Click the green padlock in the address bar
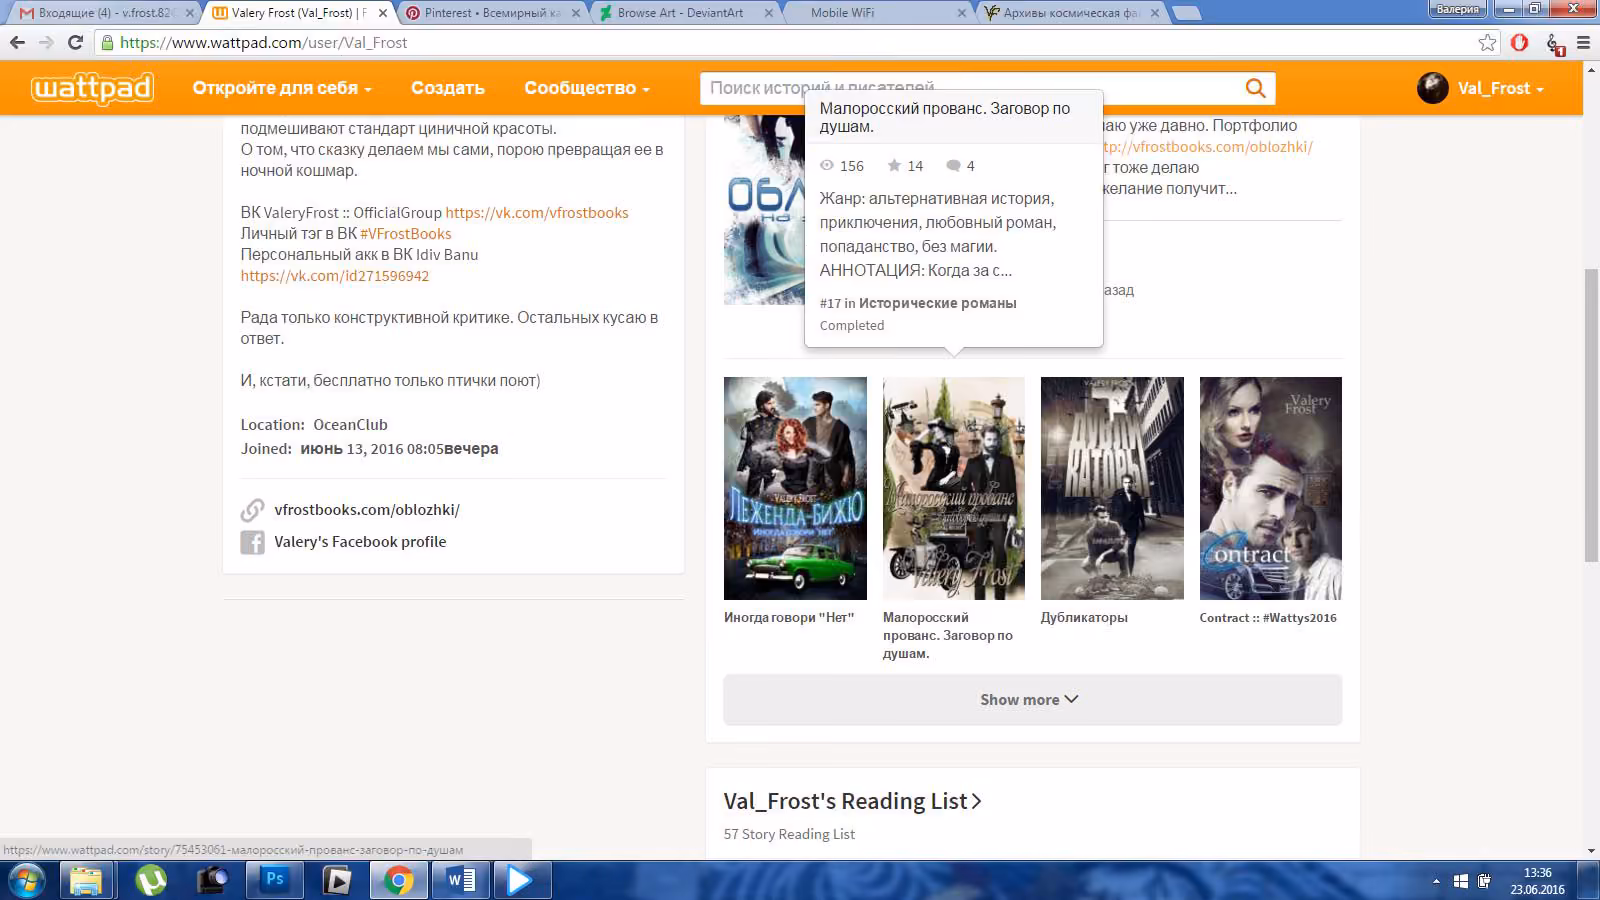 pyautogui.click(x=107, y=43)
